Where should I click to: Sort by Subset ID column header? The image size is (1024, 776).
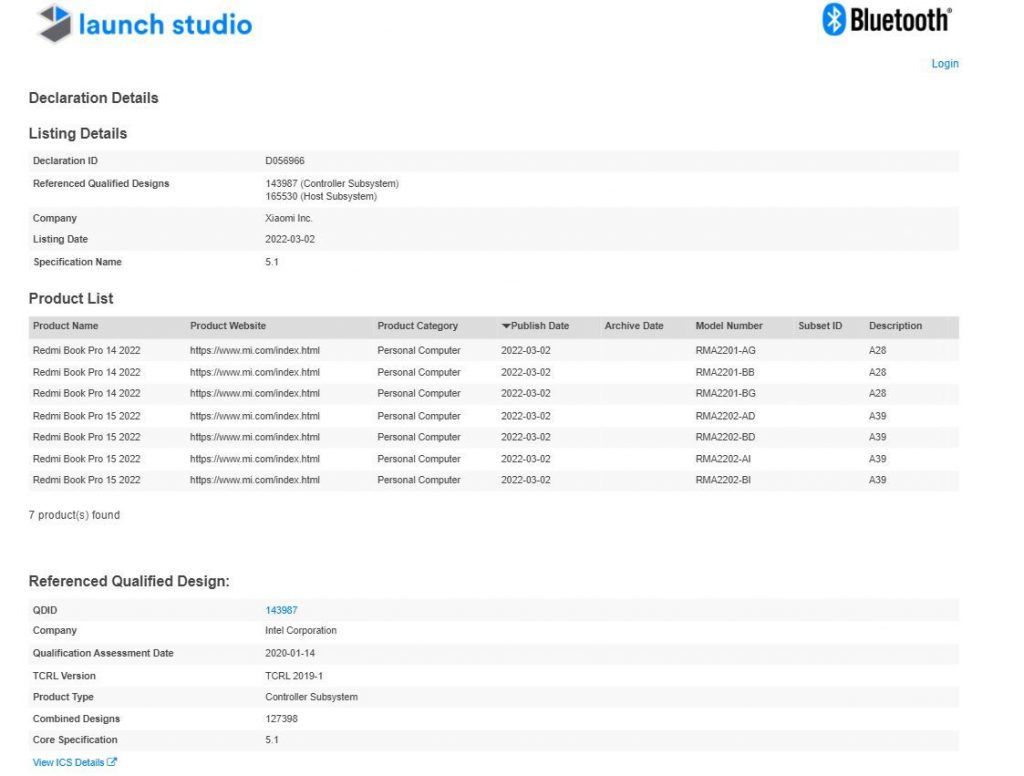[x=820, y=326]
